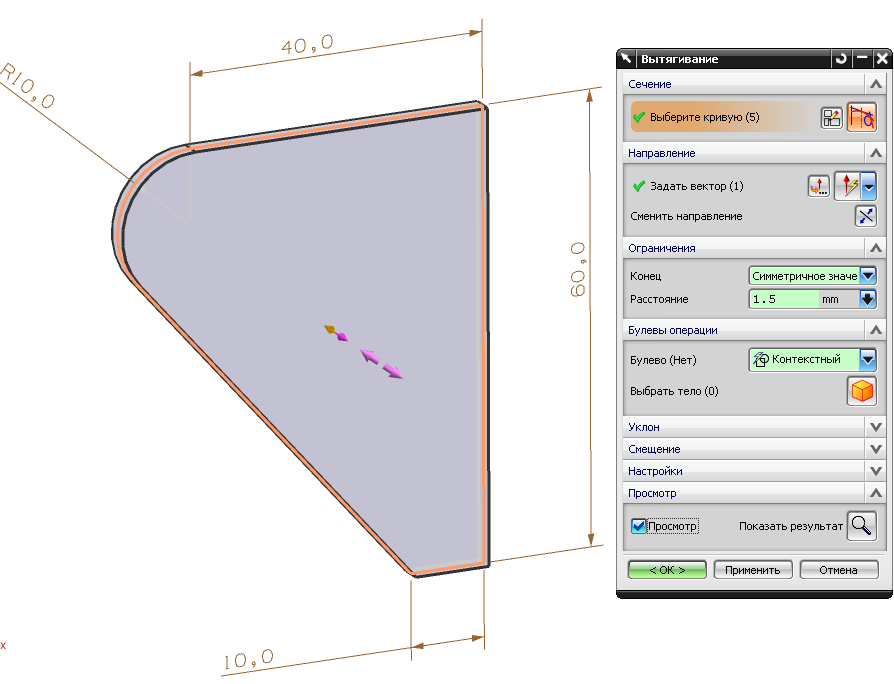Viewport: 894px width, 684px height.
Task: Minimize the Вытягивание dialog
Action: click(x=862, y=59)
